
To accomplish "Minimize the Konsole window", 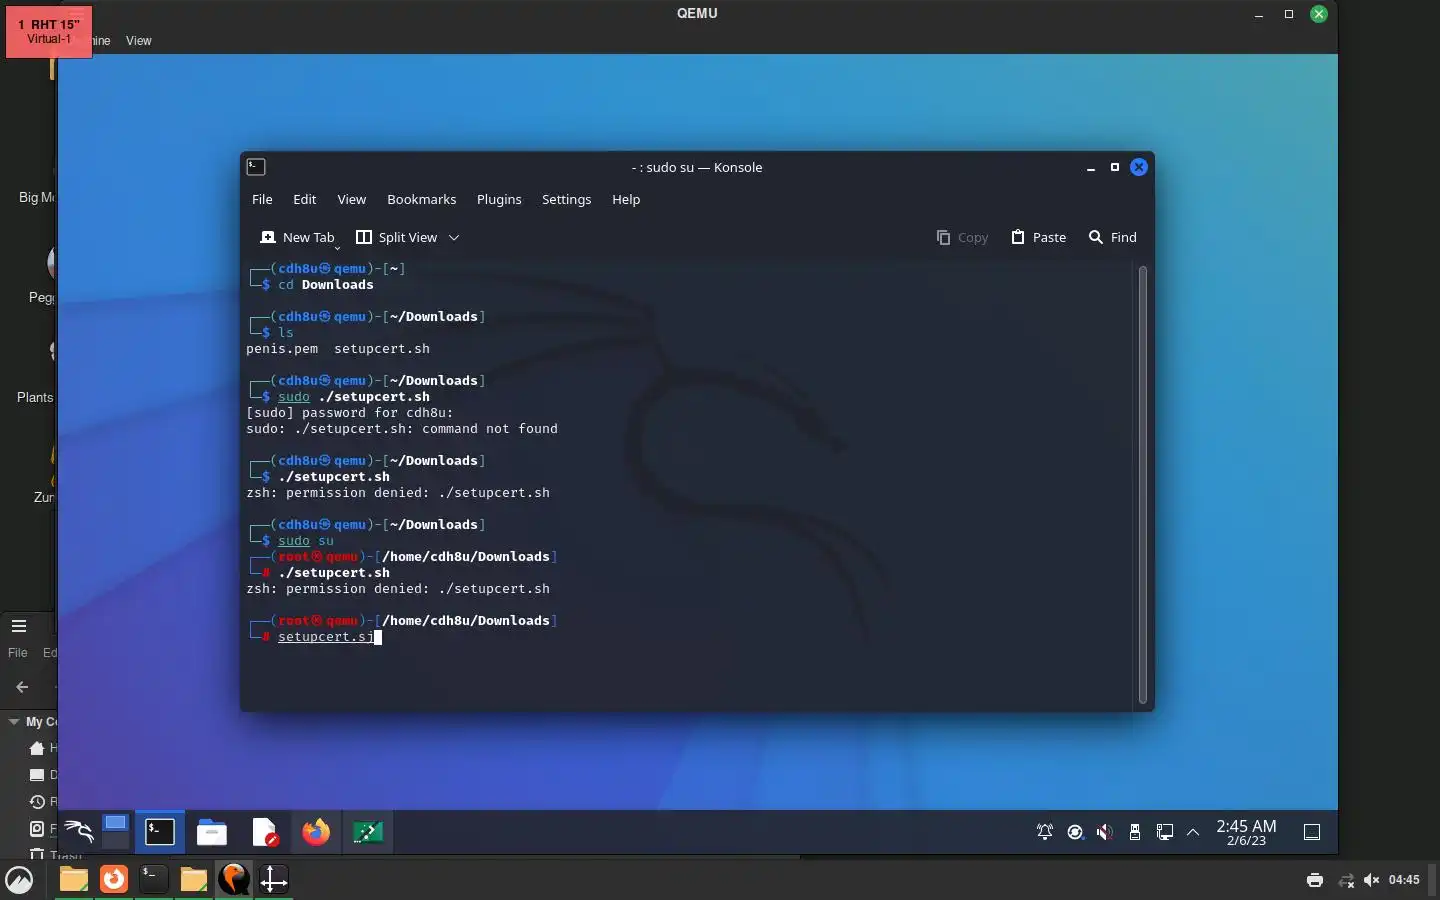I will [x=1090, y=168].
